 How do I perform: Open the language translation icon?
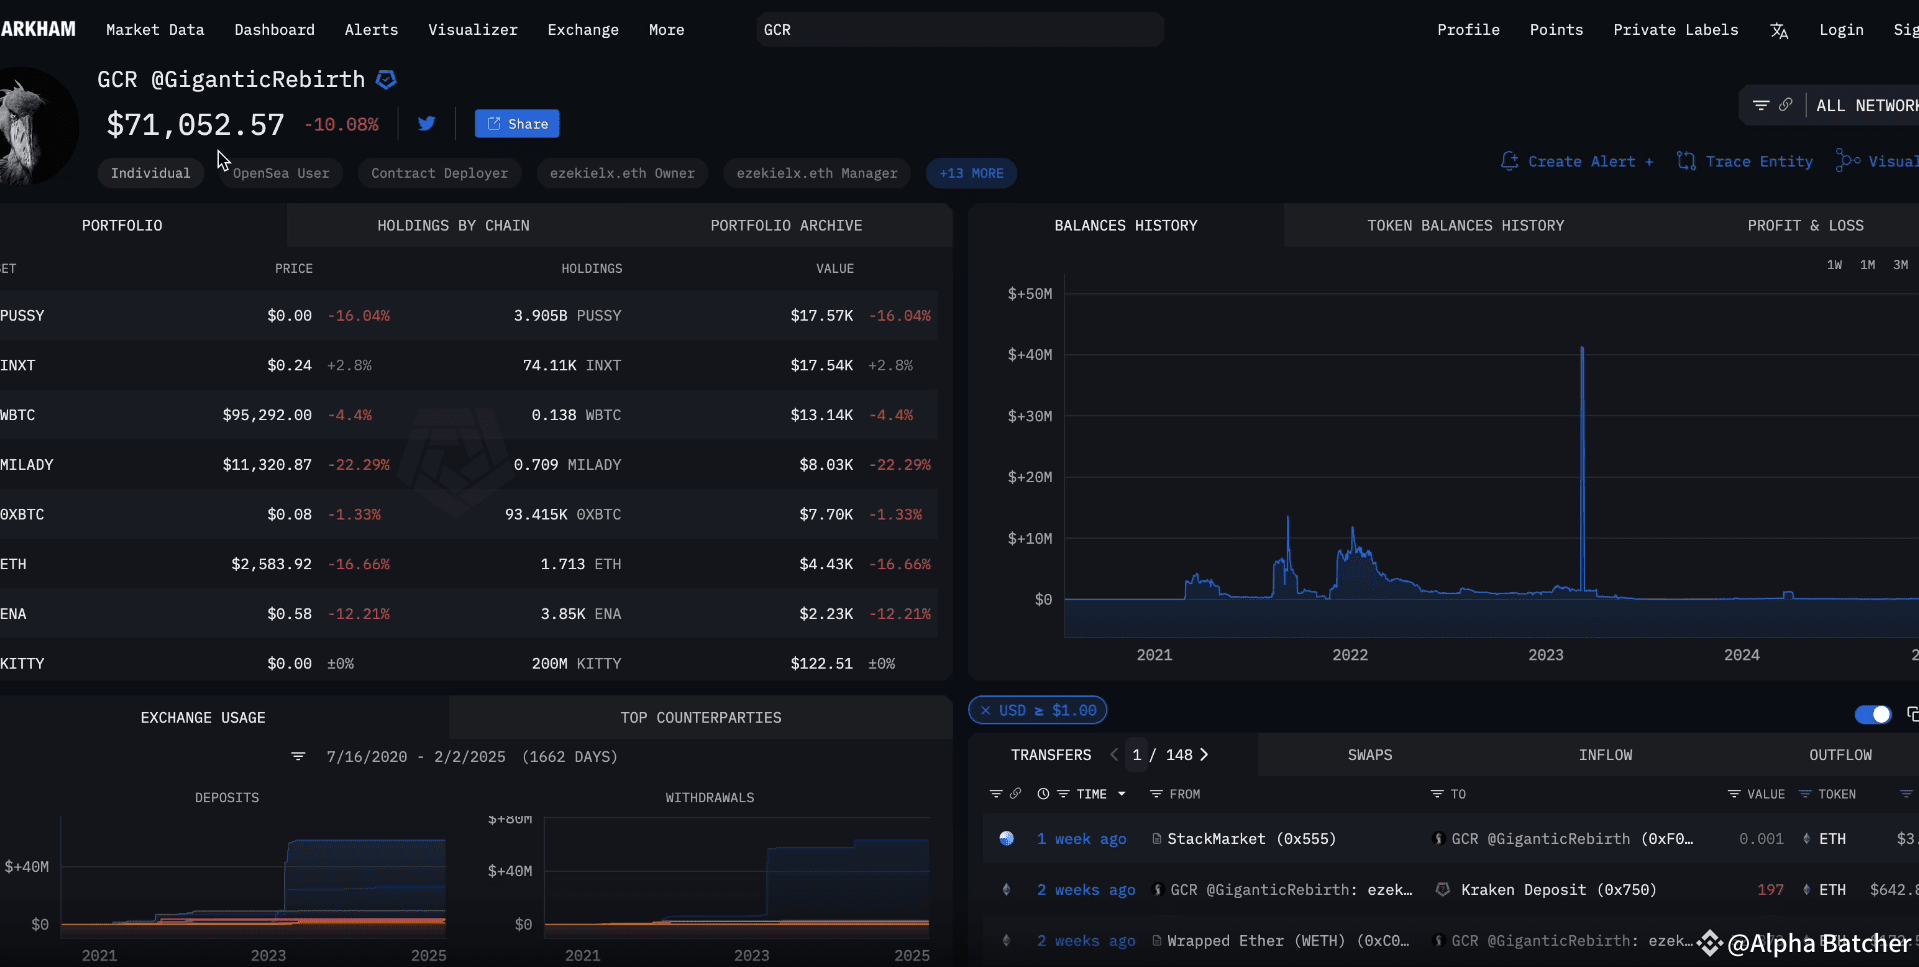click(1779, 31)
